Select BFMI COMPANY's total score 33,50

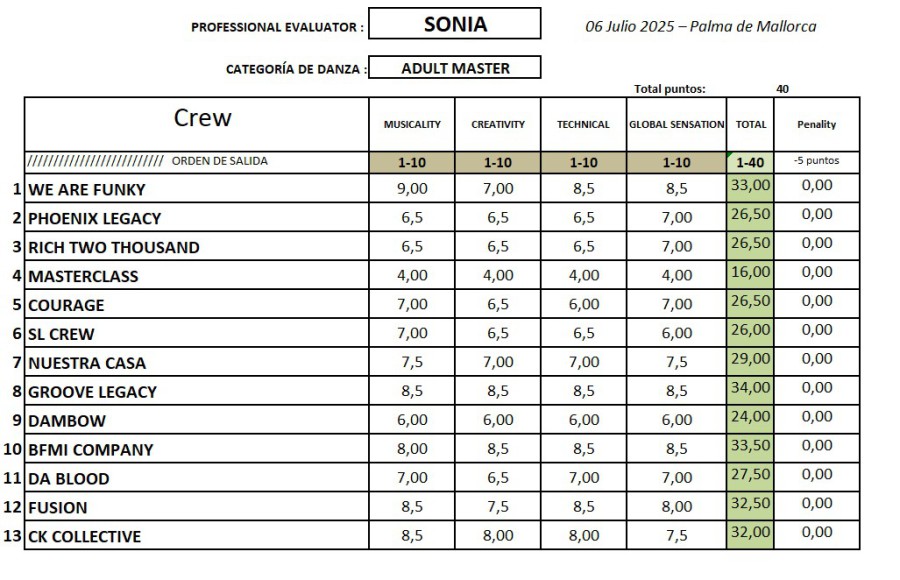pos(750,445)
